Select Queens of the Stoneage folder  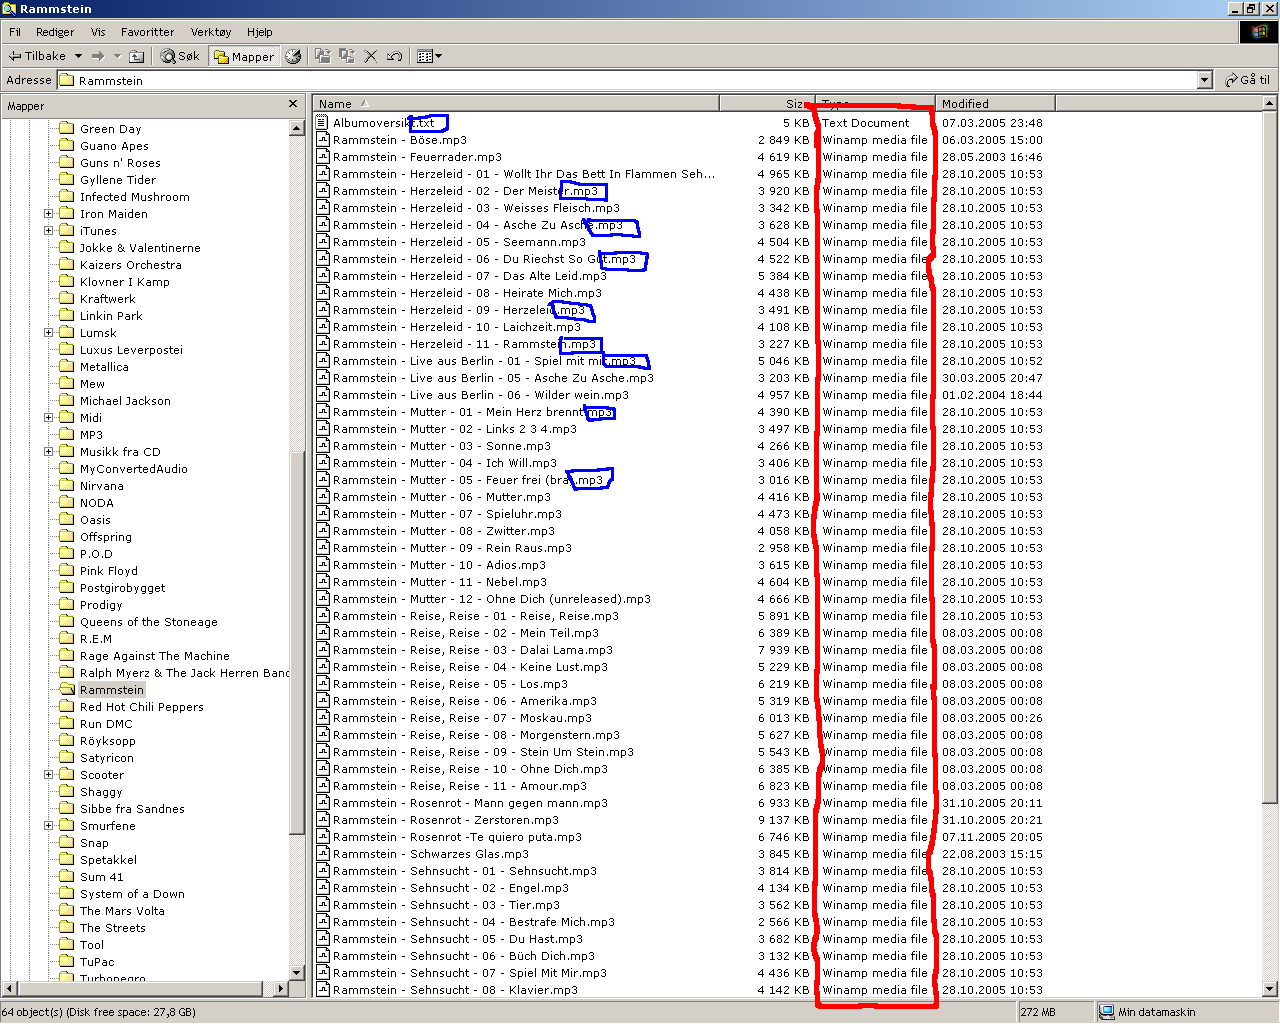pos(148,621)
